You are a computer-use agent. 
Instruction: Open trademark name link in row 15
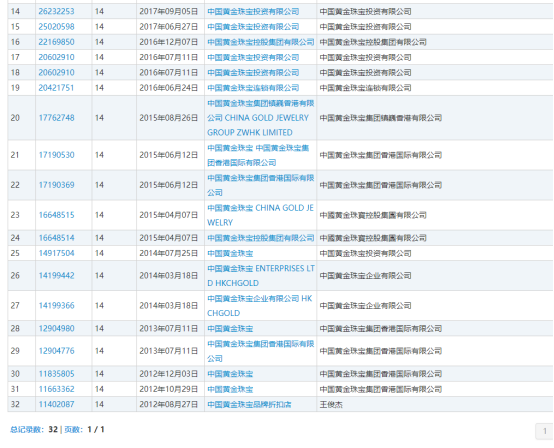tap(253, 26)
